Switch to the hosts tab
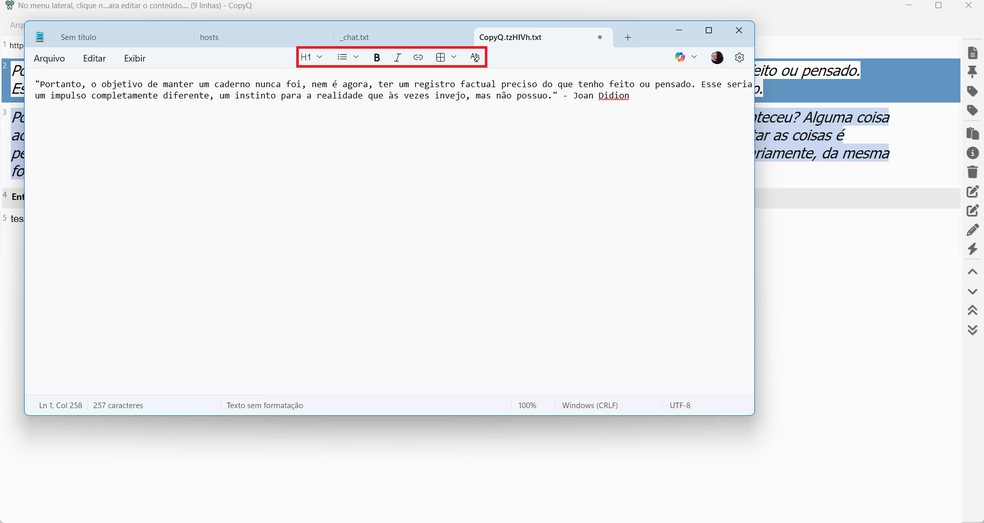Screen dimensions: 984x523 pyautogui.click(x=209, y=37)
